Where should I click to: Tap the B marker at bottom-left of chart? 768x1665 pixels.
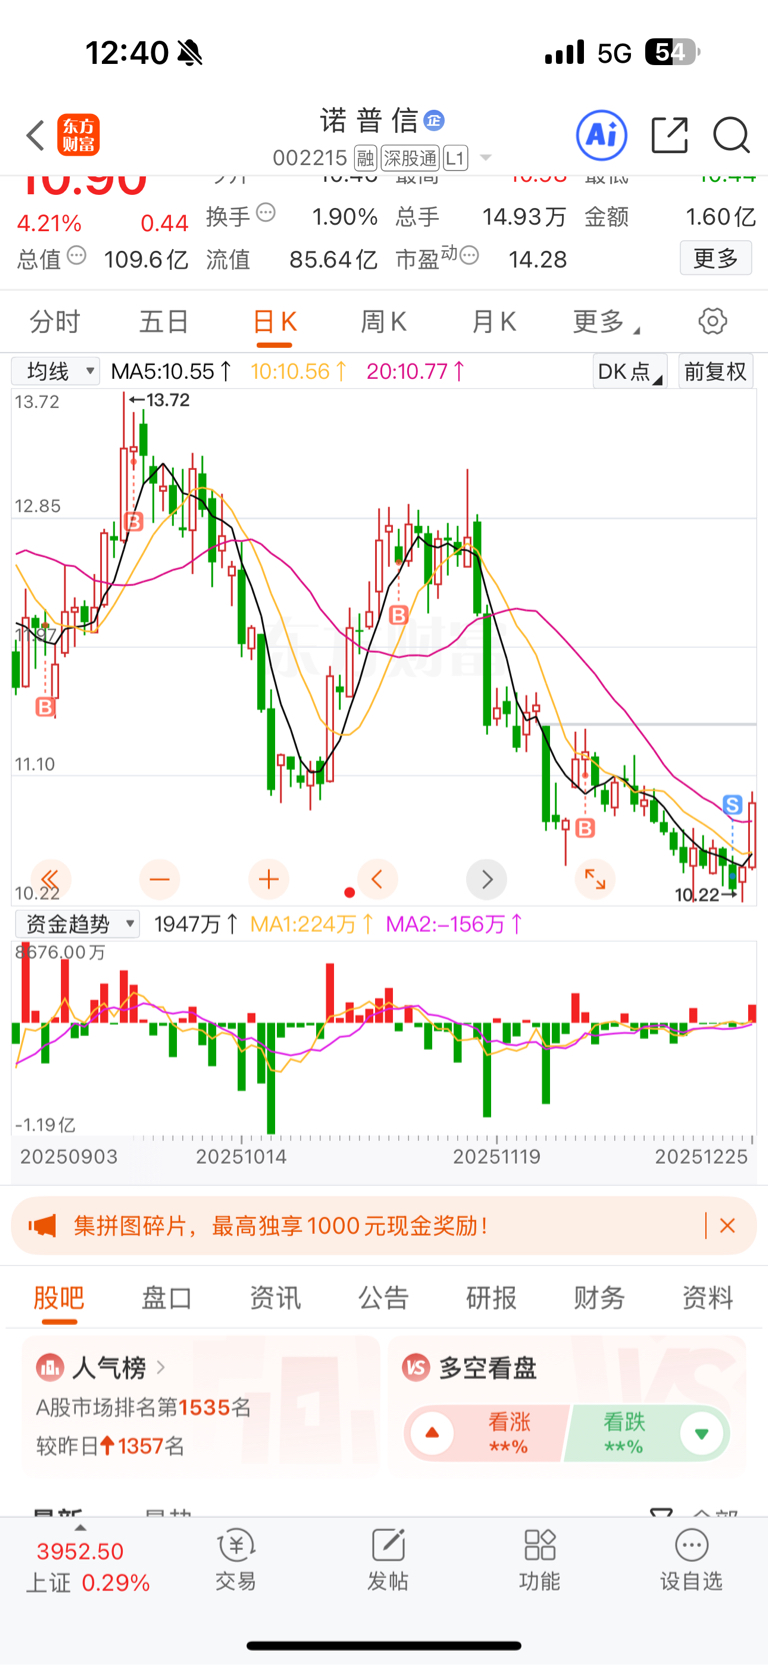pos(45,707)
